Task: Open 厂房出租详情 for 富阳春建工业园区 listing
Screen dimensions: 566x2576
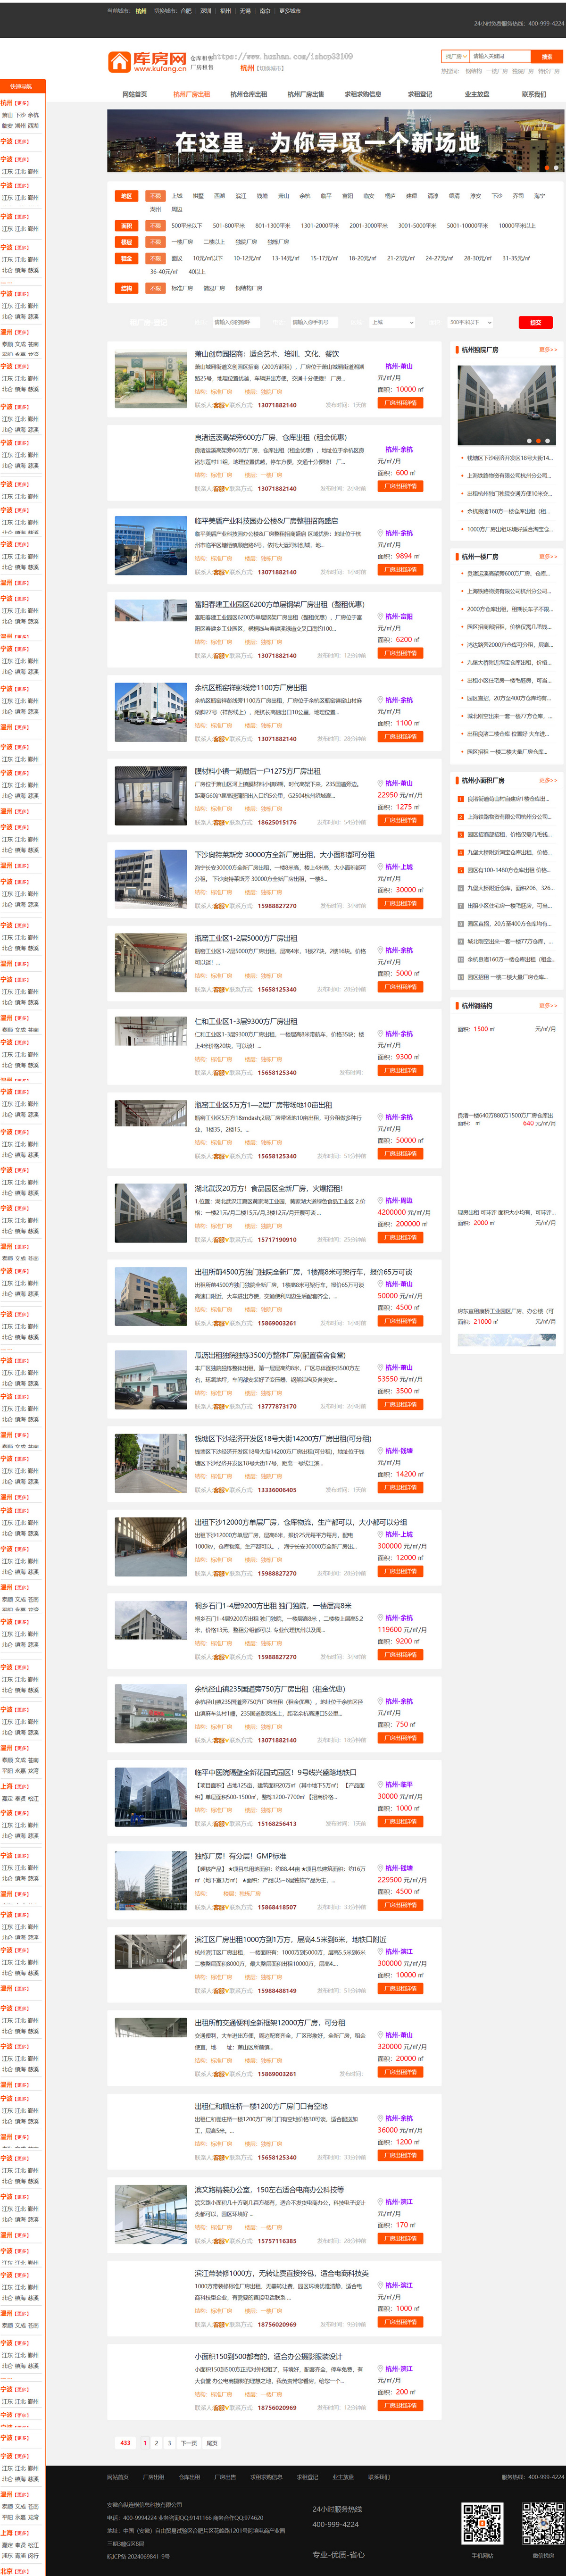Action: (400, 653)
